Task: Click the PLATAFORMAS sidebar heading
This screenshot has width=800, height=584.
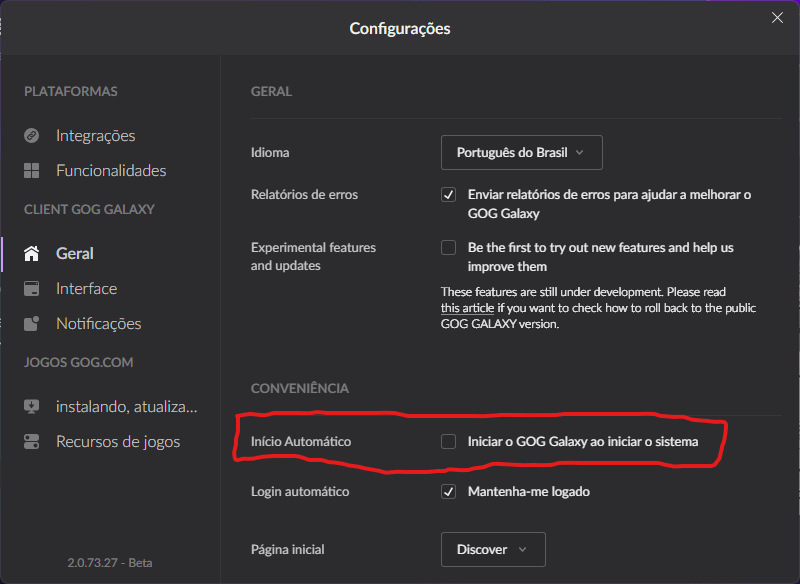Action: [x=71, y=91]
